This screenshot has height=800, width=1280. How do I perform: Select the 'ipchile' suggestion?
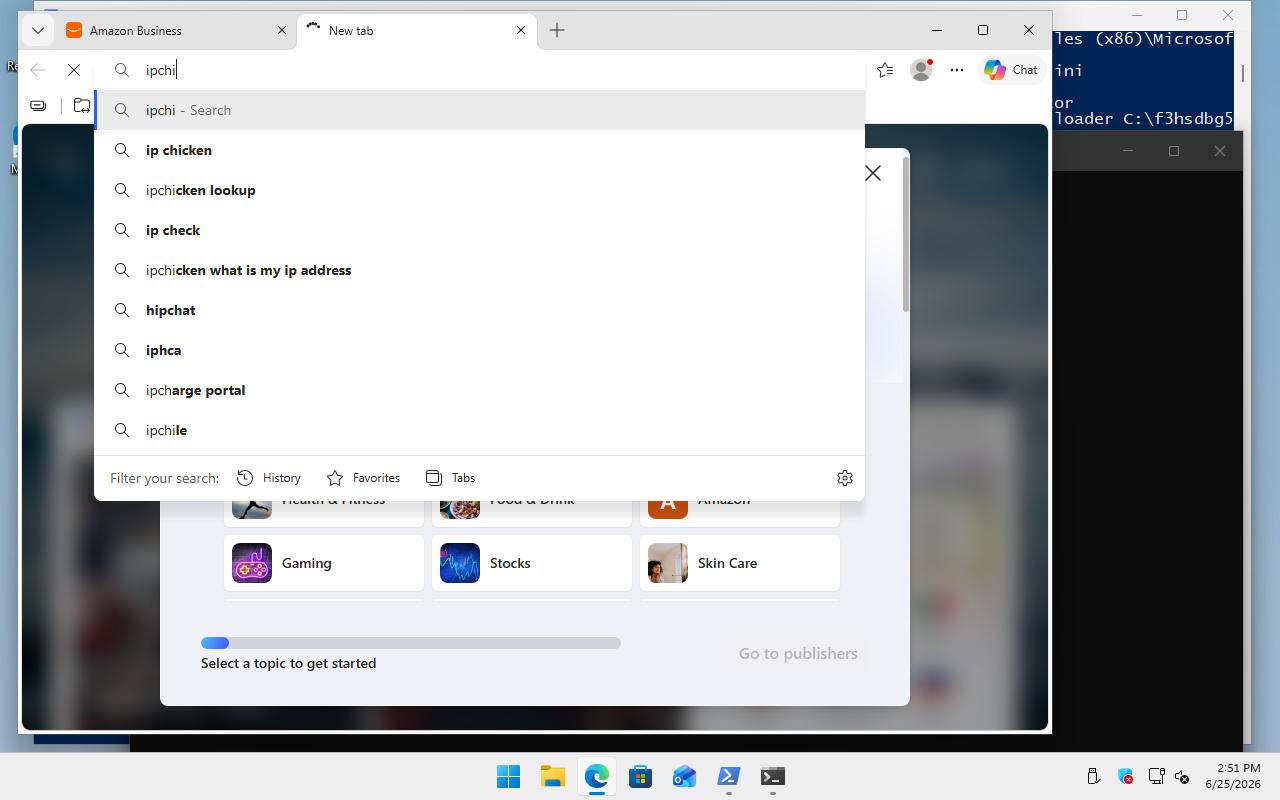[x=480, y=430]
